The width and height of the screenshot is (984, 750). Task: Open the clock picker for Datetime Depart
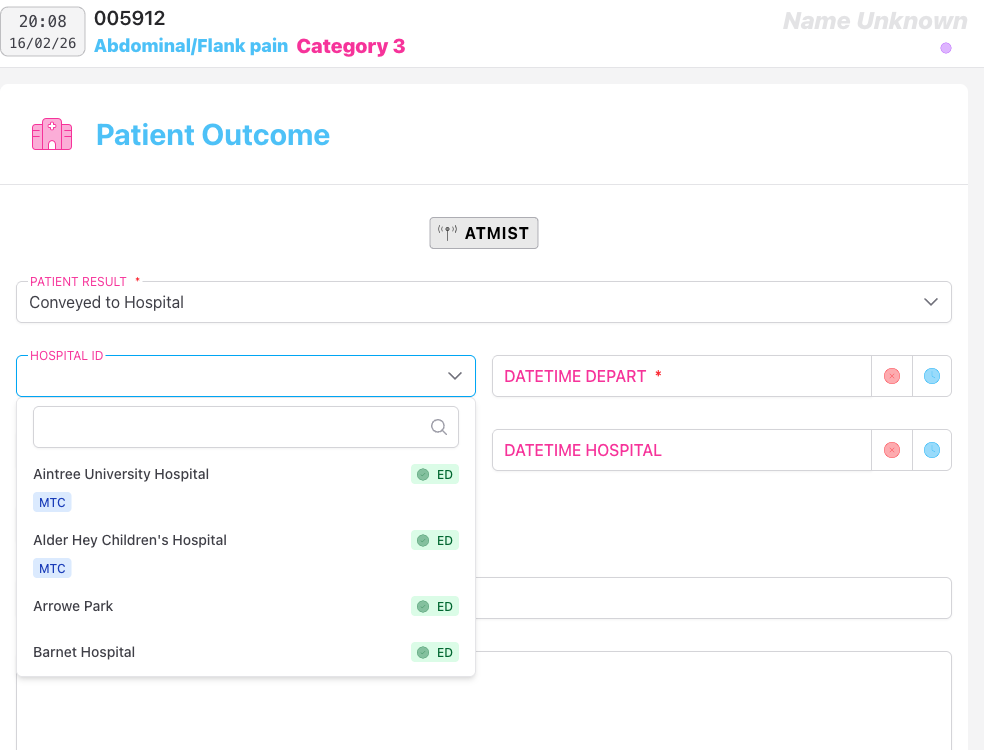(931, 375)
